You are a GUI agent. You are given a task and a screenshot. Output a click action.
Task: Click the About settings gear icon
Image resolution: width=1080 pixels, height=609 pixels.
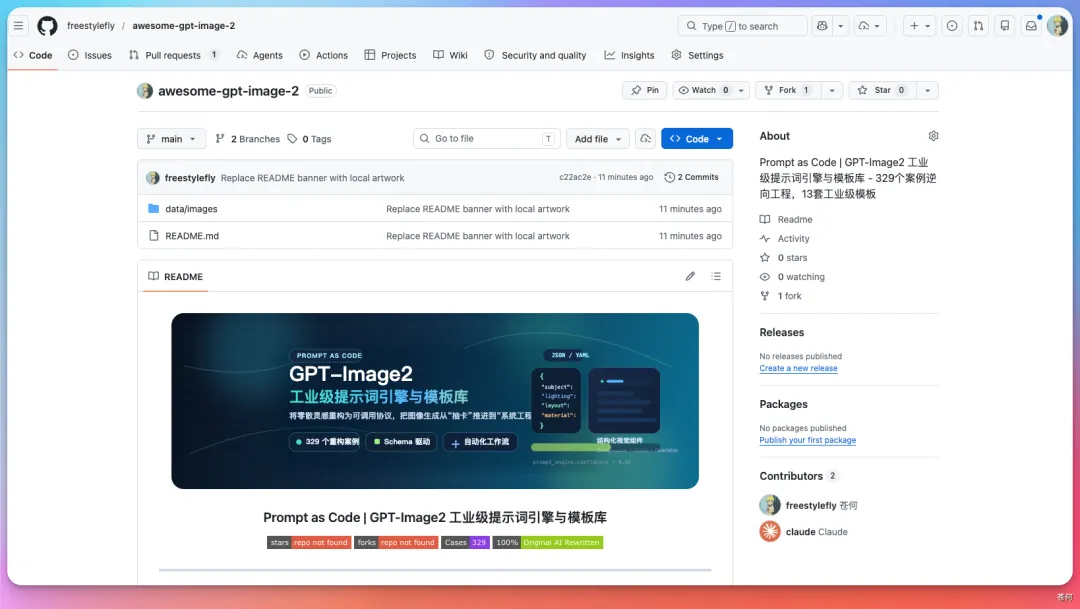pos(933,136)
